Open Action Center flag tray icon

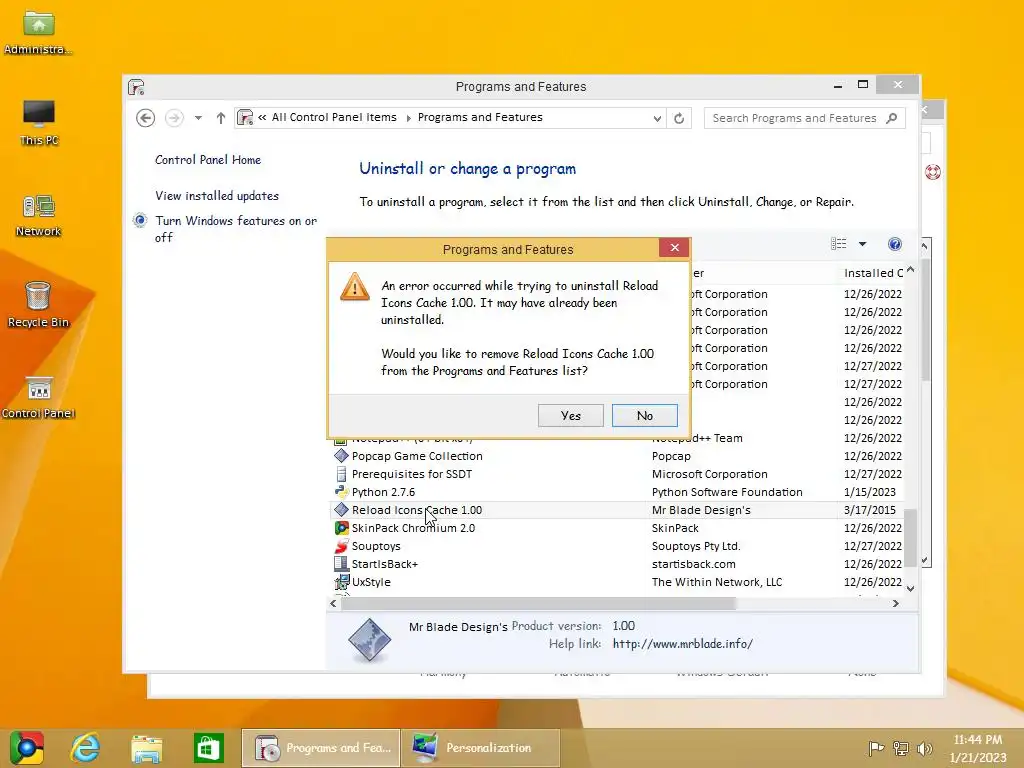[x=876, y=748]
